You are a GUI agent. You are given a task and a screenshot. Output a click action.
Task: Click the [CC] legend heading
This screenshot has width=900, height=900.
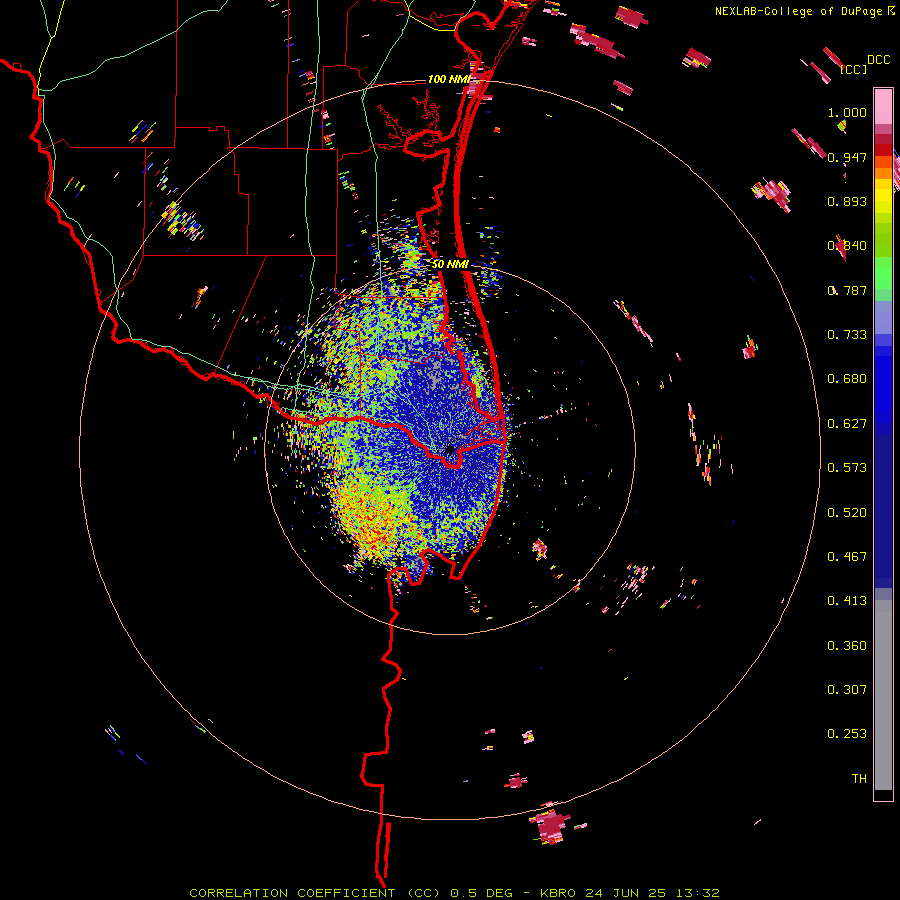(854, 69)
